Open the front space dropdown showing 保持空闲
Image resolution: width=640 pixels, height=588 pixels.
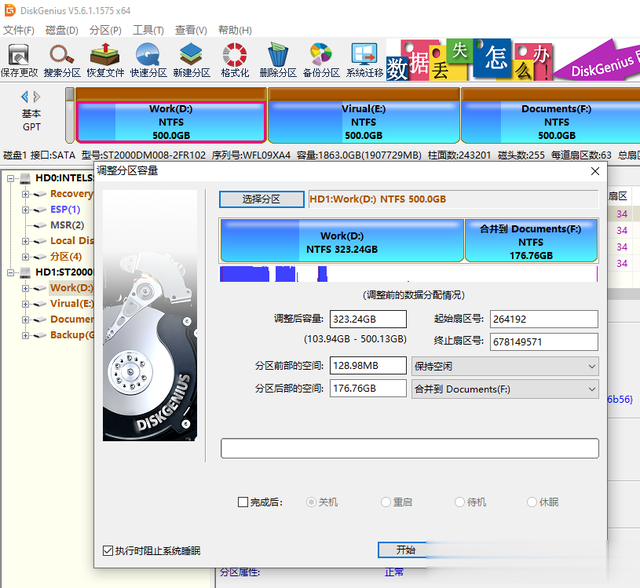tap(505, 366)
